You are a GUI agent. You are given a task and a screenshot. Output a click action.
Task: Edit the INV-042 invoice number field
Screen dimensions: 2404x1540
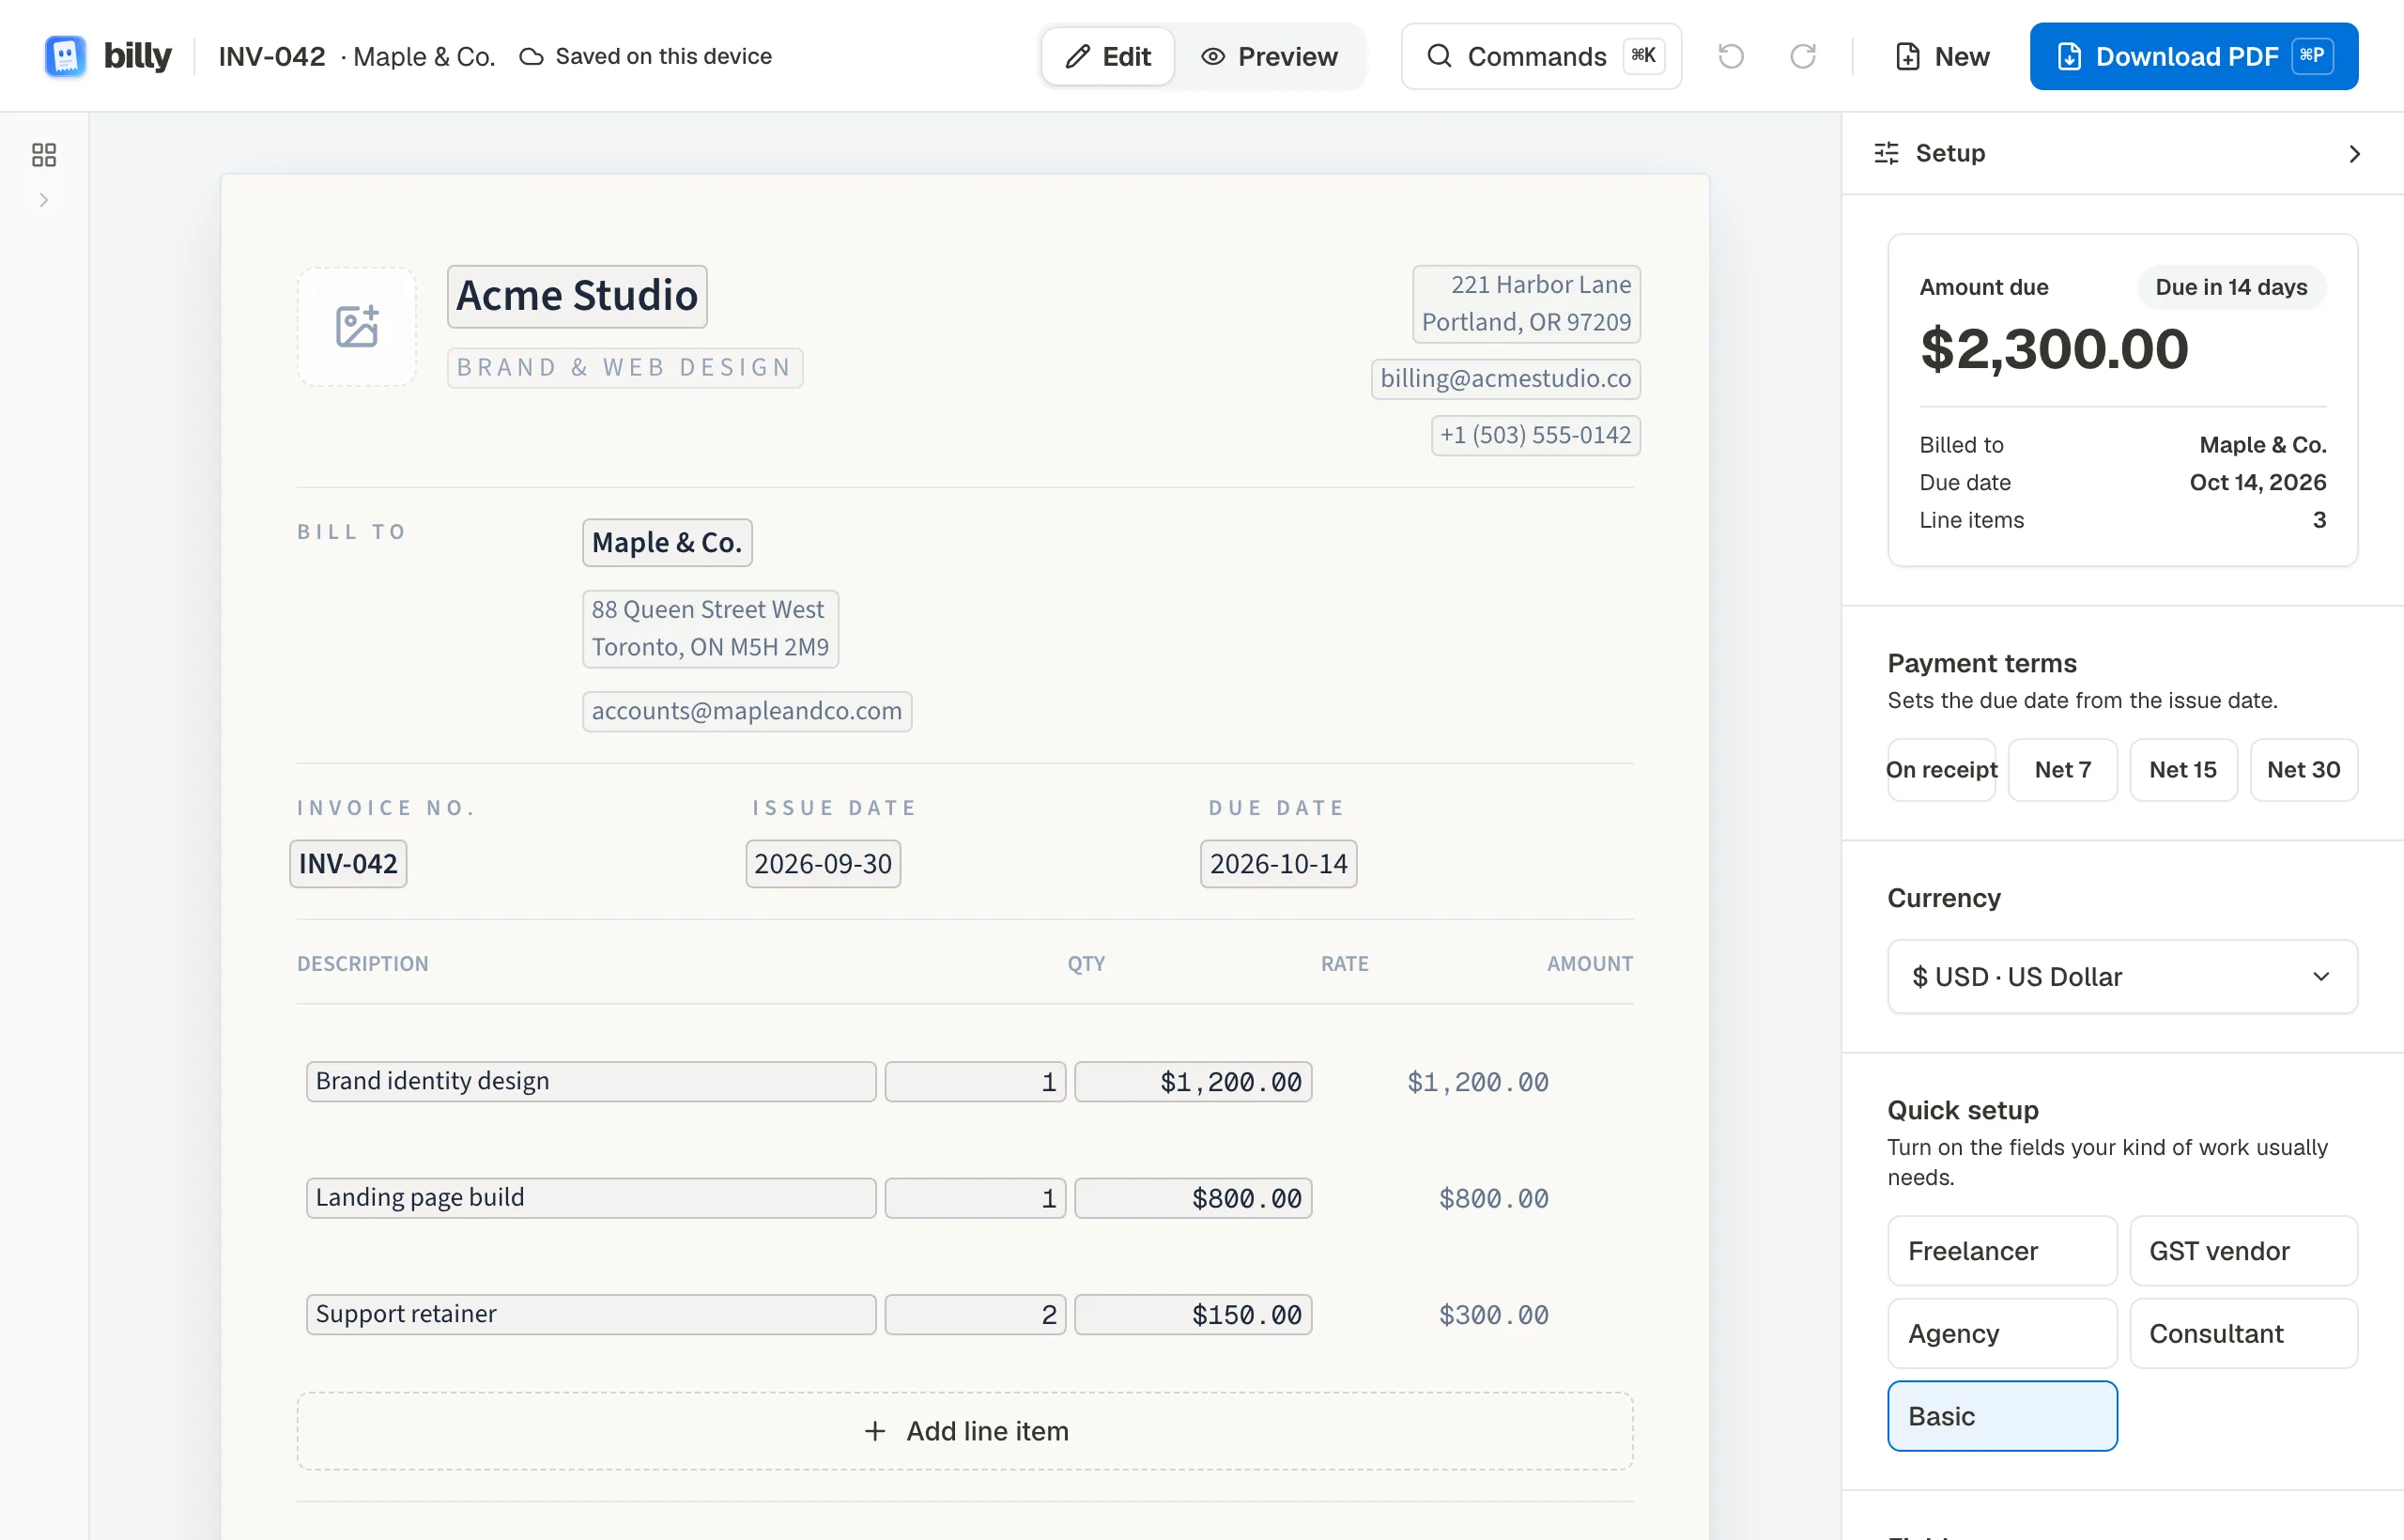[348, 863]
